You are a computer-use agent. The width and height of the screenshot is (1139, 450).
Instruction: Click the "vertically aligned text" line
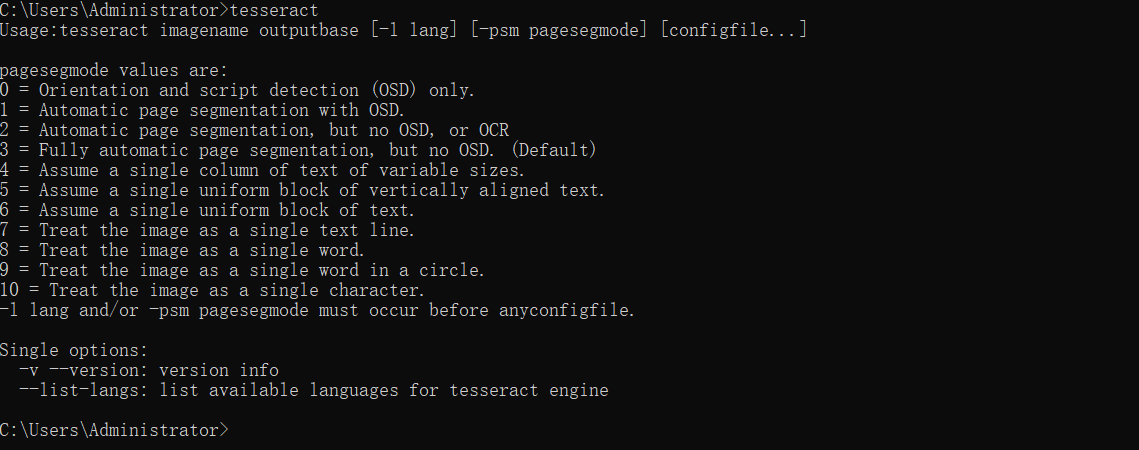[302, 190]
